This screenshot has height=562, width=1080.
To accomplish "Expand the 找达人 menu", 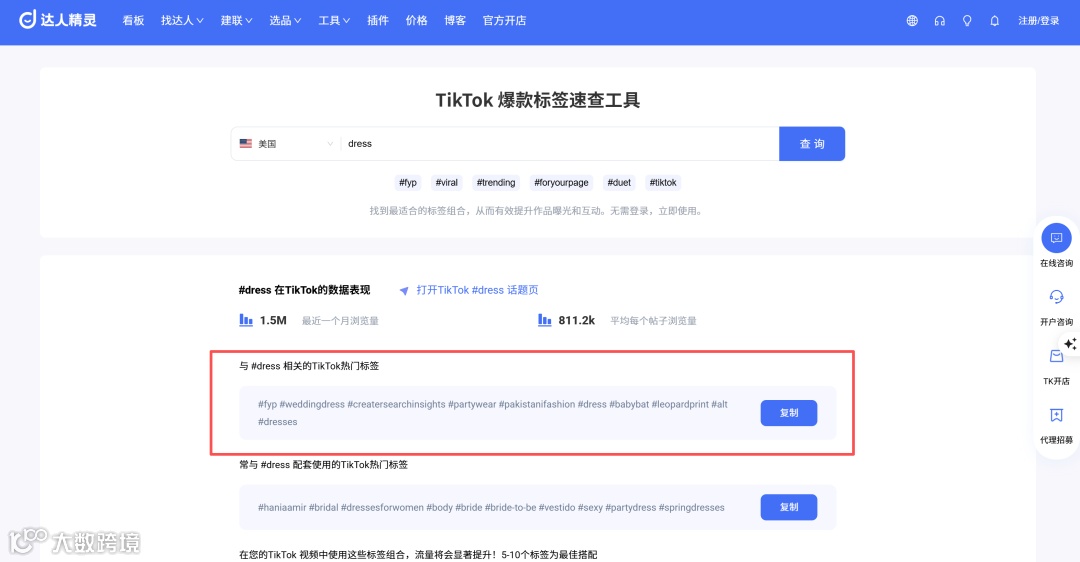I will pyautogui.click(x=182, y=21).
